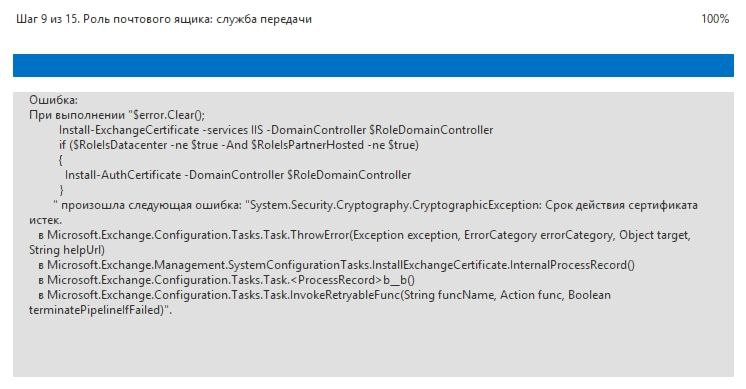746x389 pixels.
Task: Click the CryptographicException error message line
Action: coord(375,205)
